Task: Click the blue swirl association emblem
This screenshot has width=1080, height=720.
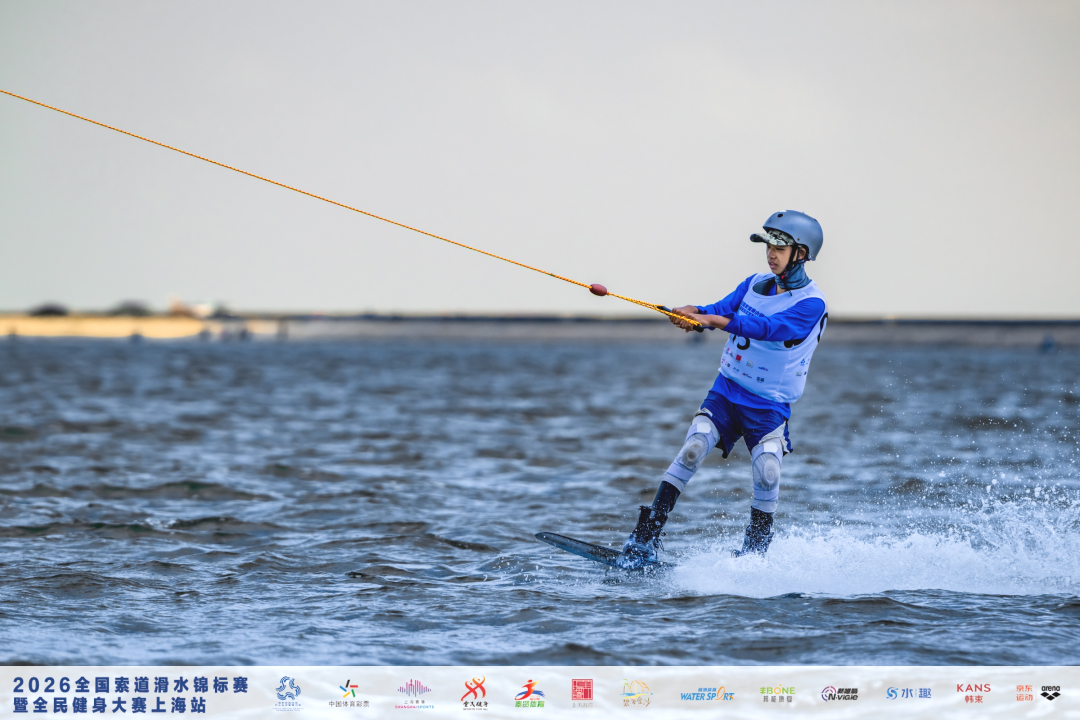Action: coord(288,692)
